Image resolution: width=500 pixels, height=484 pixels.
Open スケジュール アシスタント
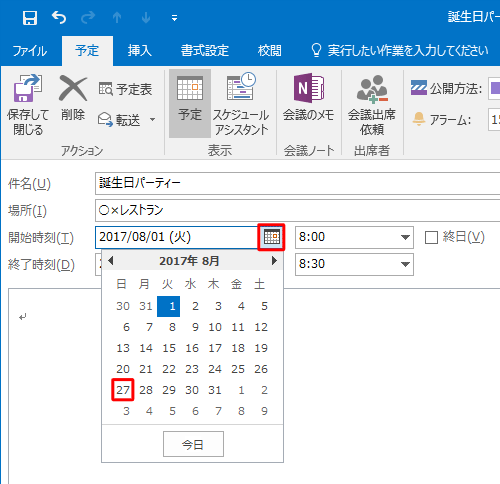click(241, 104)
